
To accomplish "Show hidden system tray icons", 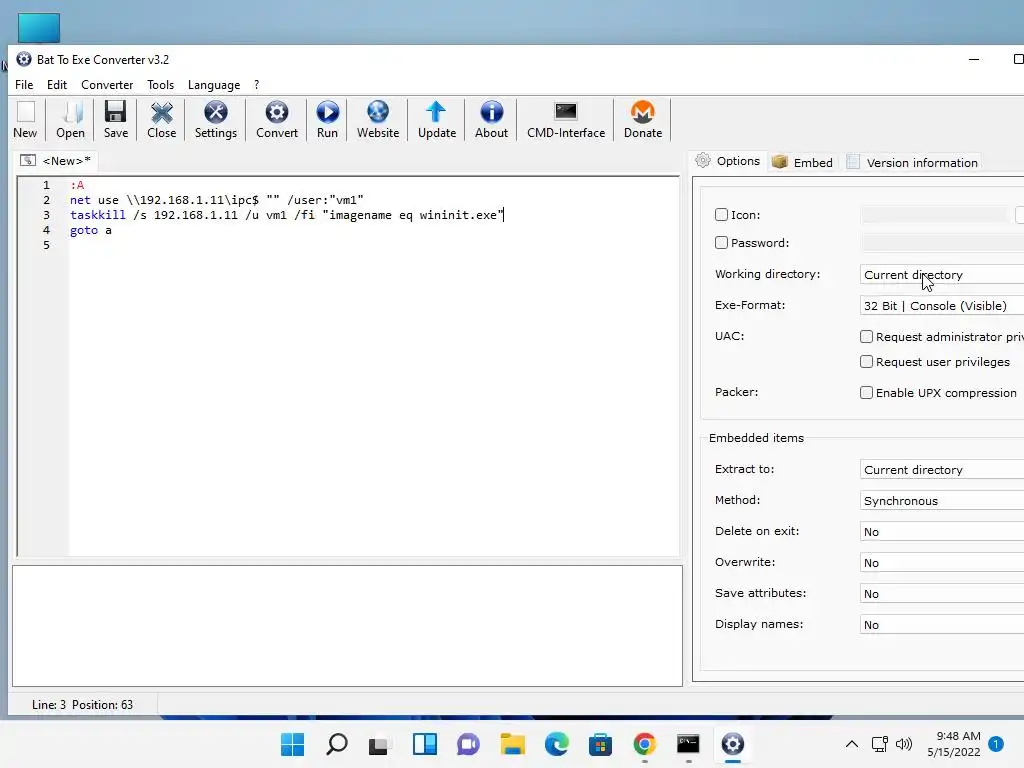I will point(852,744).
